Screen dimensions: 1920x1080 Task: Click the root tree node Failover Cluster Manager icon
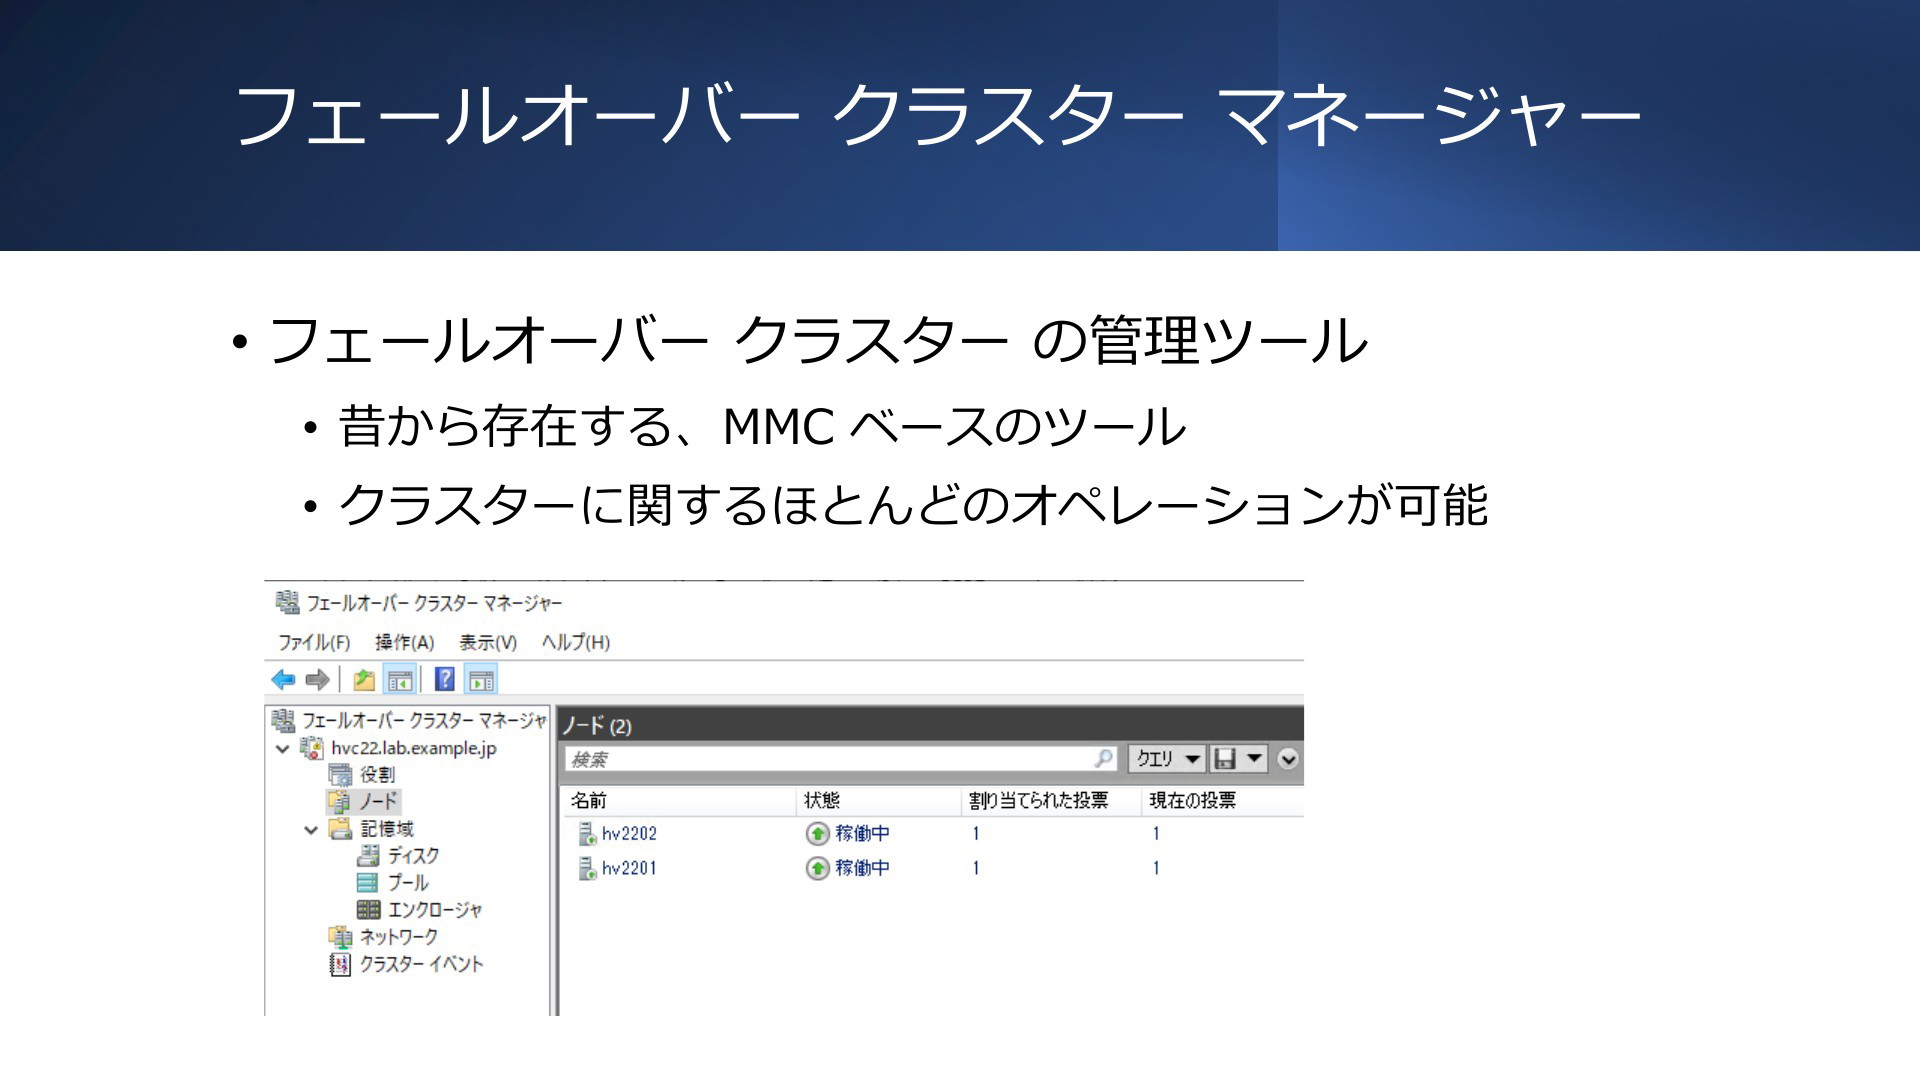point(283,720)
